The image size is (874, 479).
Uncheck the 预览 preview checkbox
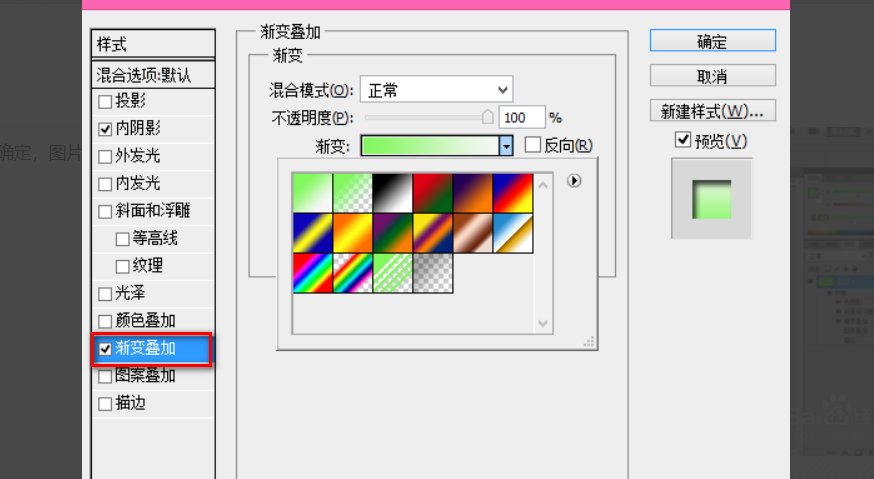pyautogui.click(x=683, y=141)
